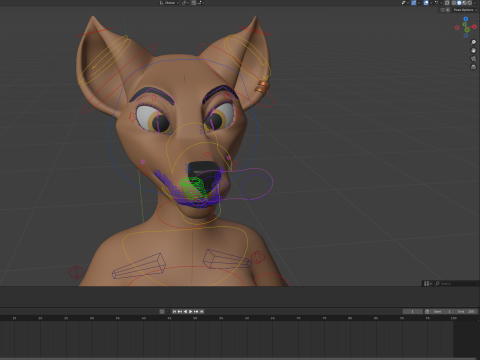
Task: Switch to rendered viewport shading
Action: tap(470, 3)
